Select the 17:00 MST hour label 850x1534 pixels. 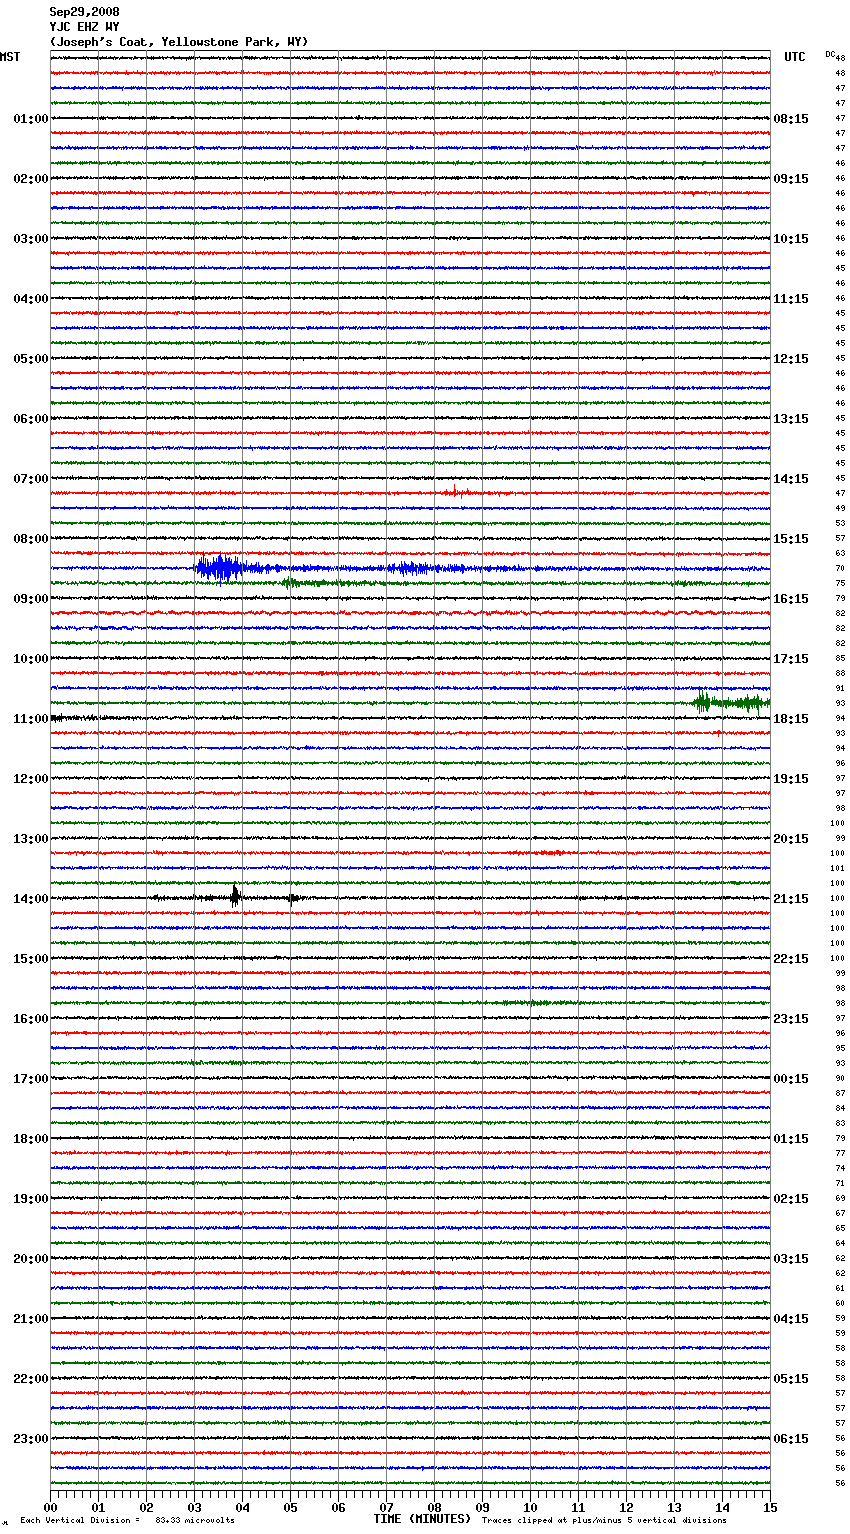tap(31, 1079)
